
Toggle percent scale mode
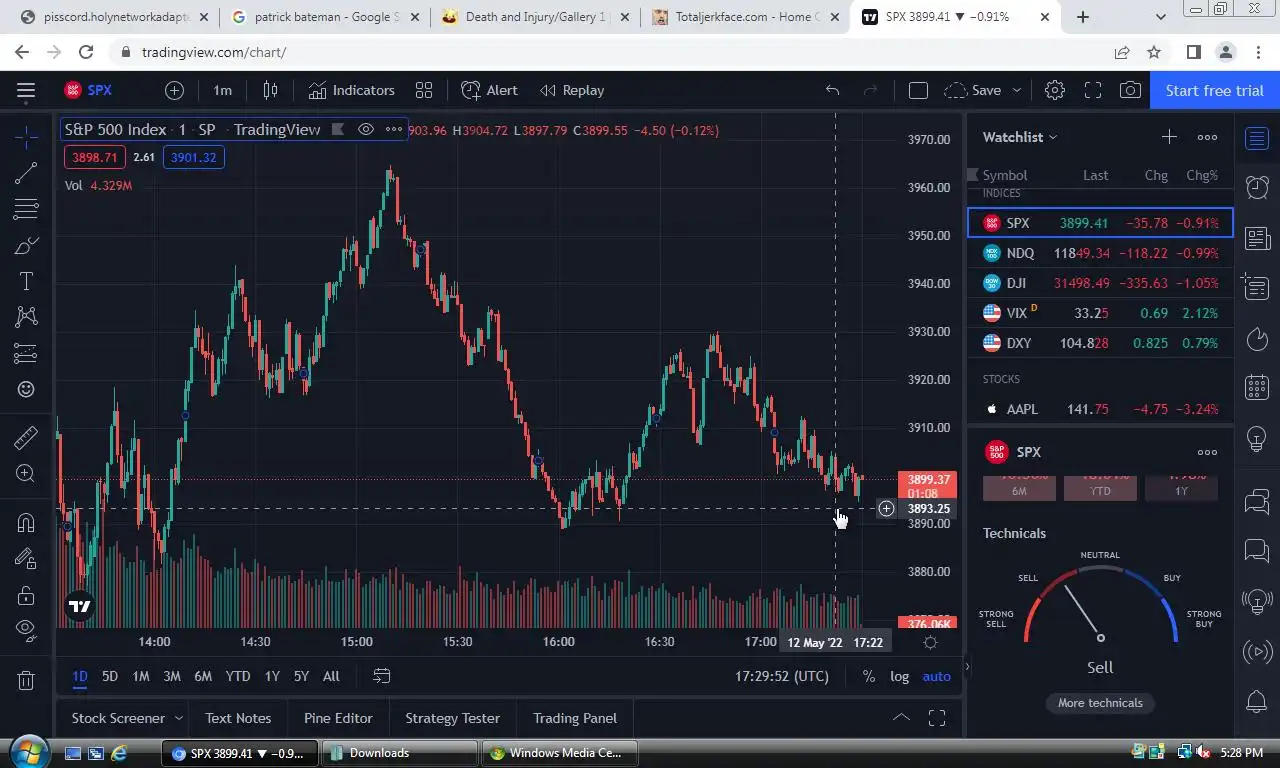point(868,676)
